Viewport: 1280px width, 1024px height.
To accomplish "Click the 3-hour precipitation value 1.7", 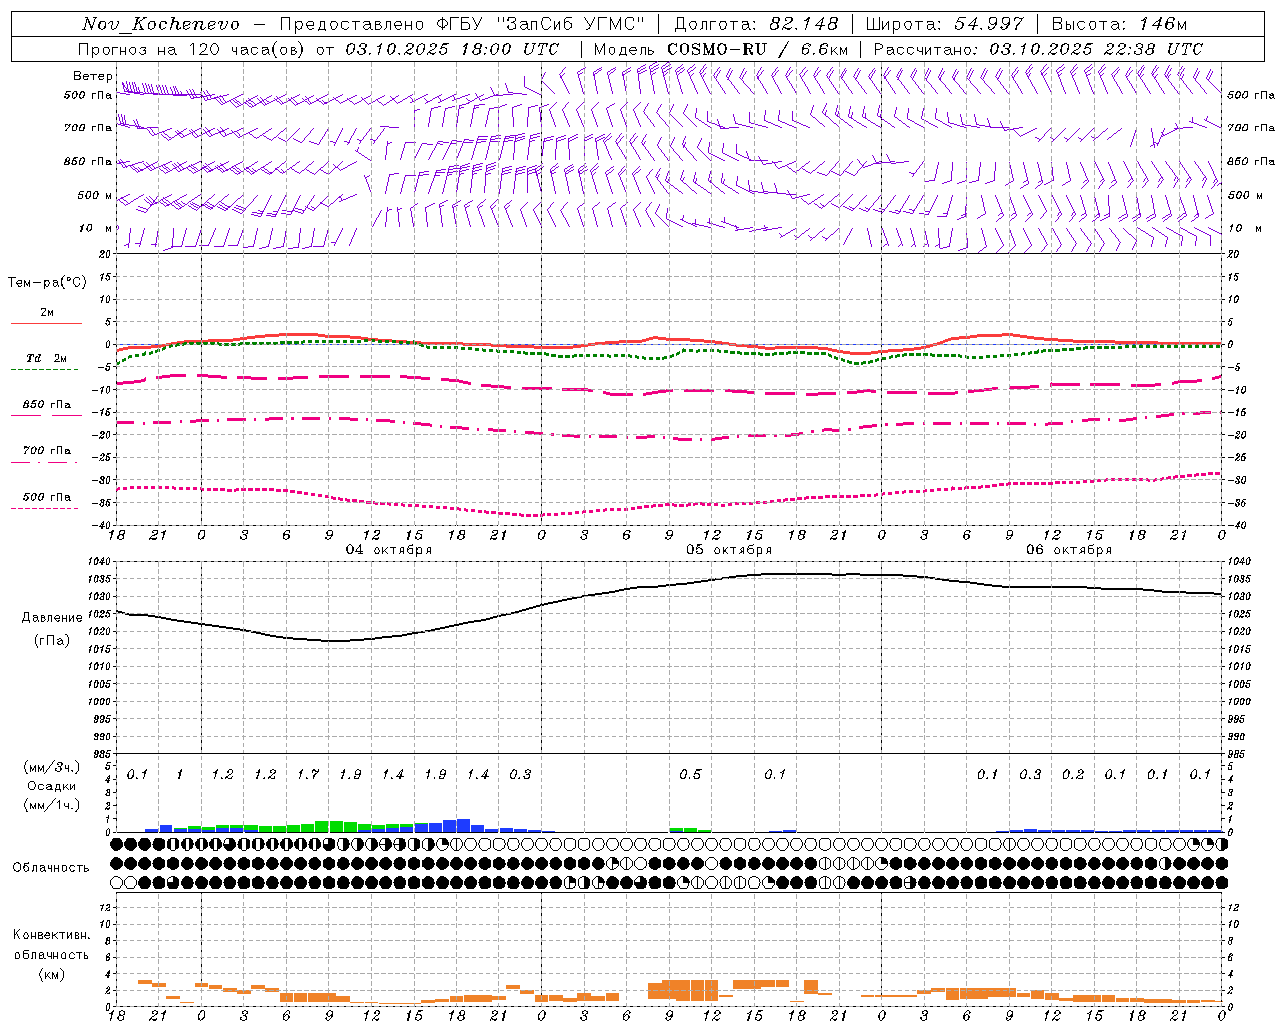I will [x=308, y=775].
